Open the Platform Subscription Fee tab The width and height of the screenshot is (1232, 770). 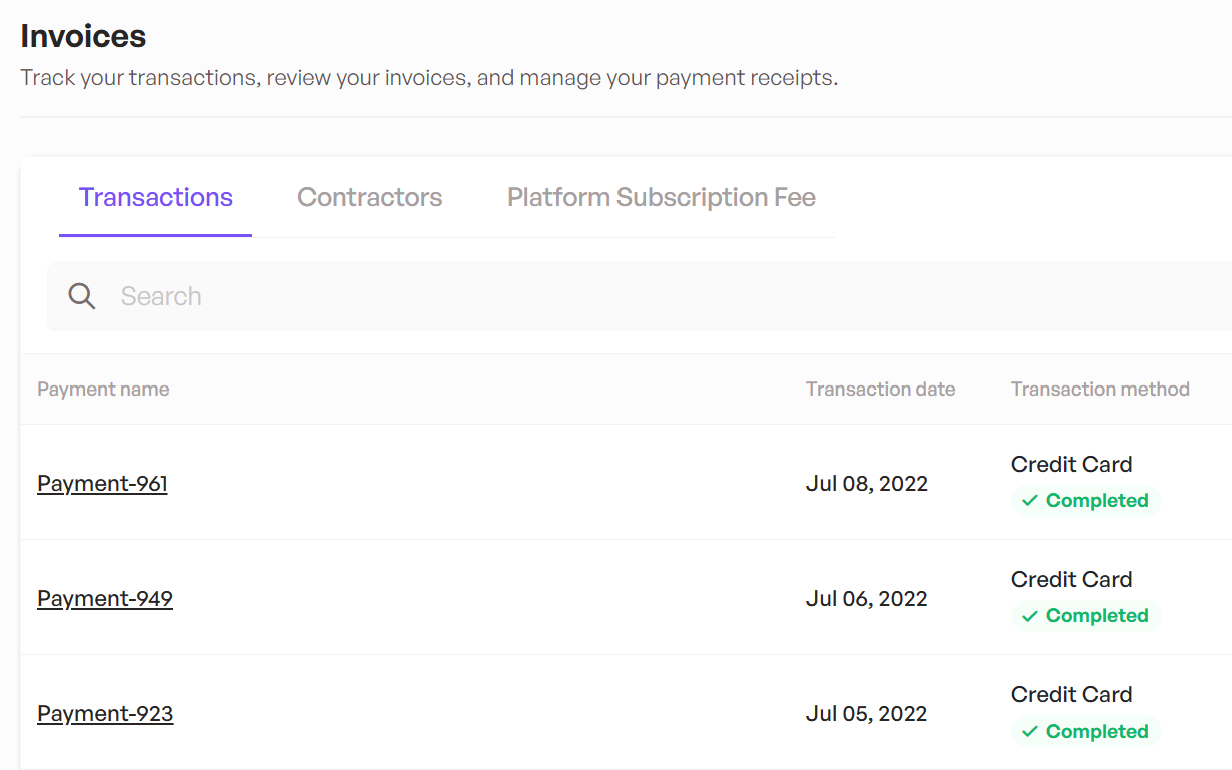coord(661,197)
